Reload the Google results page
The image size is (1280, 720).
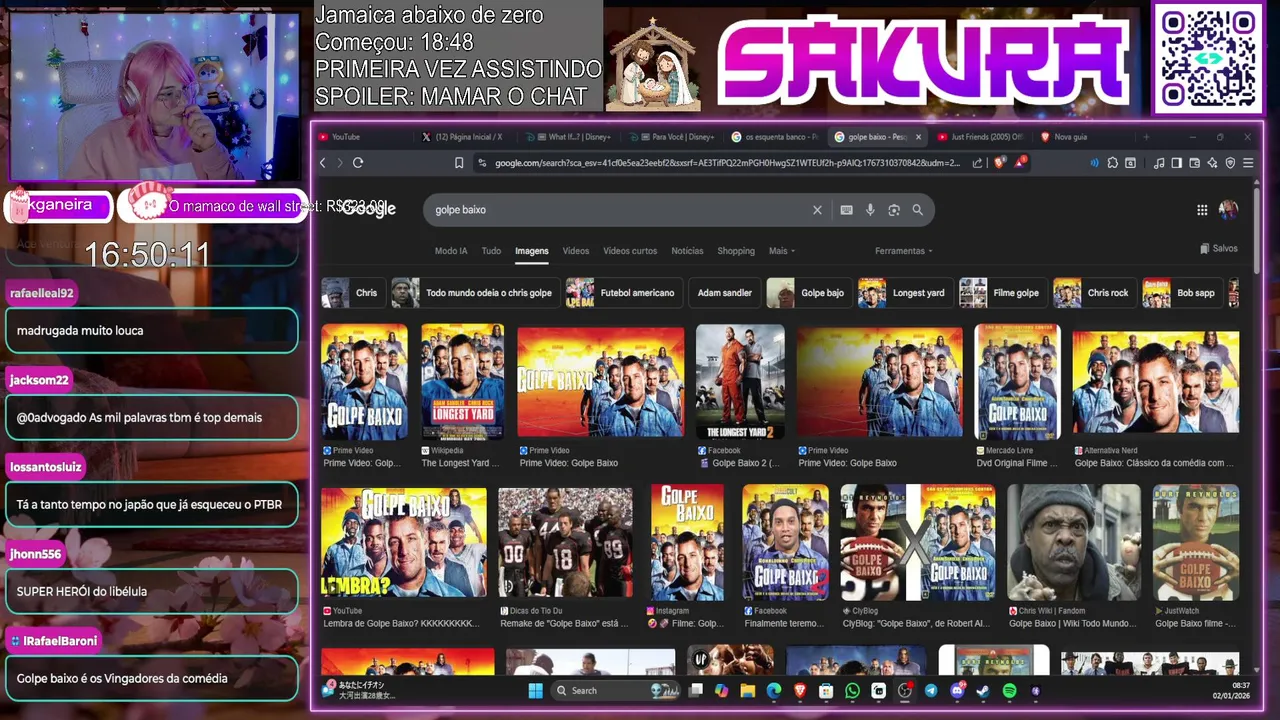click(x=358, y=163)
